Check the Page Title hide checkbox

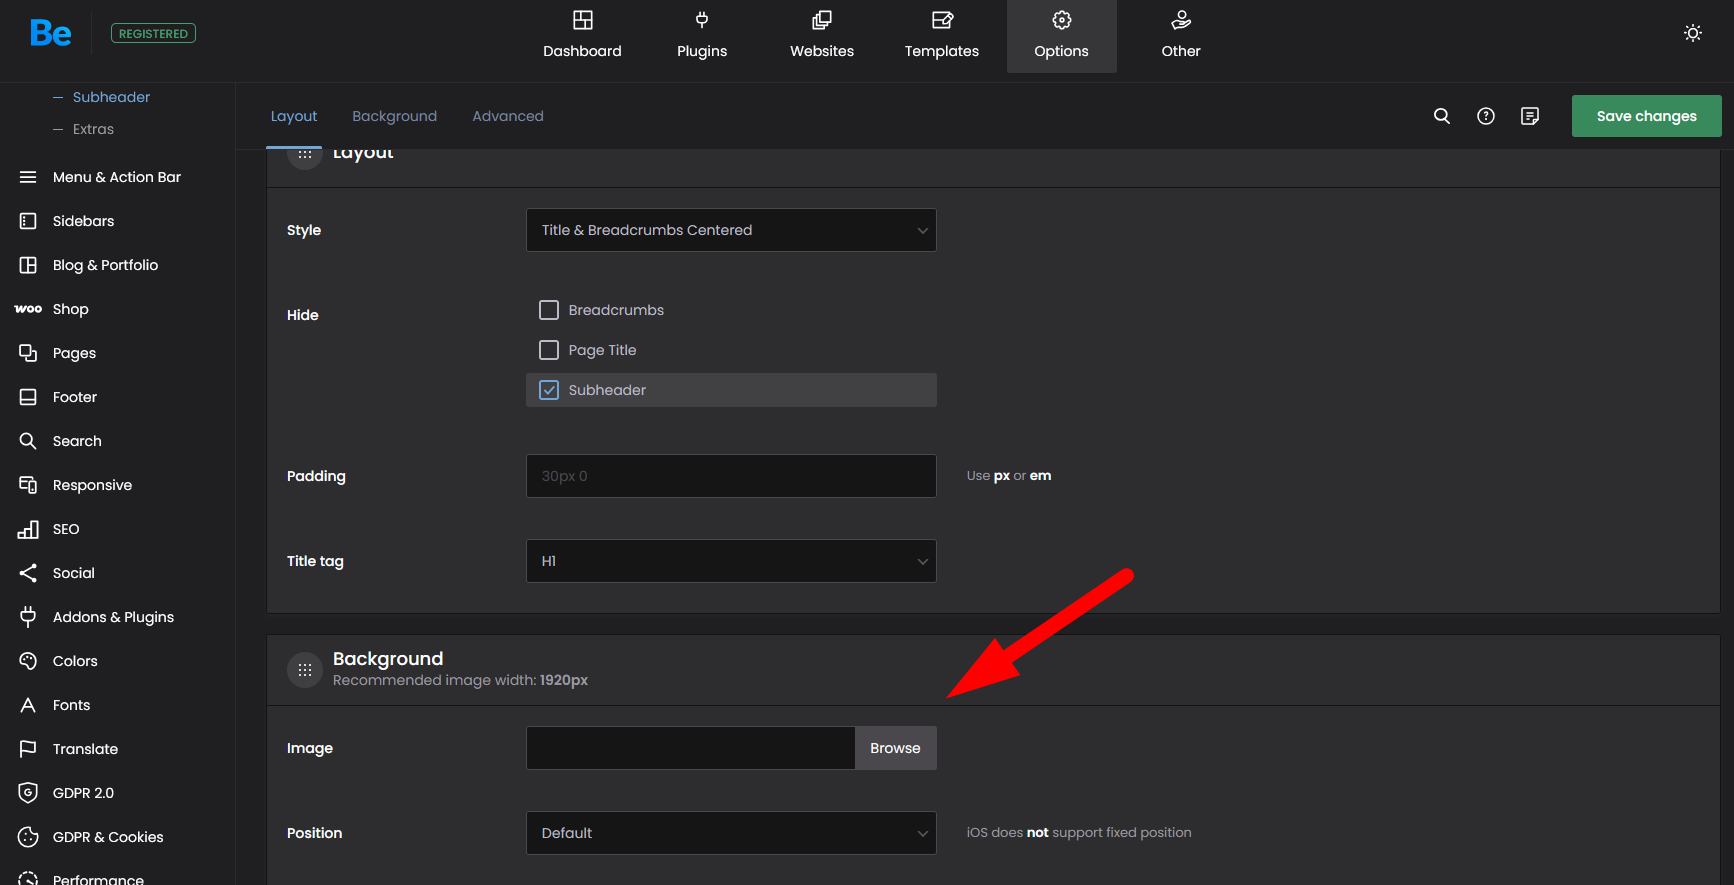pyautogui.click(x=549, y=350)
